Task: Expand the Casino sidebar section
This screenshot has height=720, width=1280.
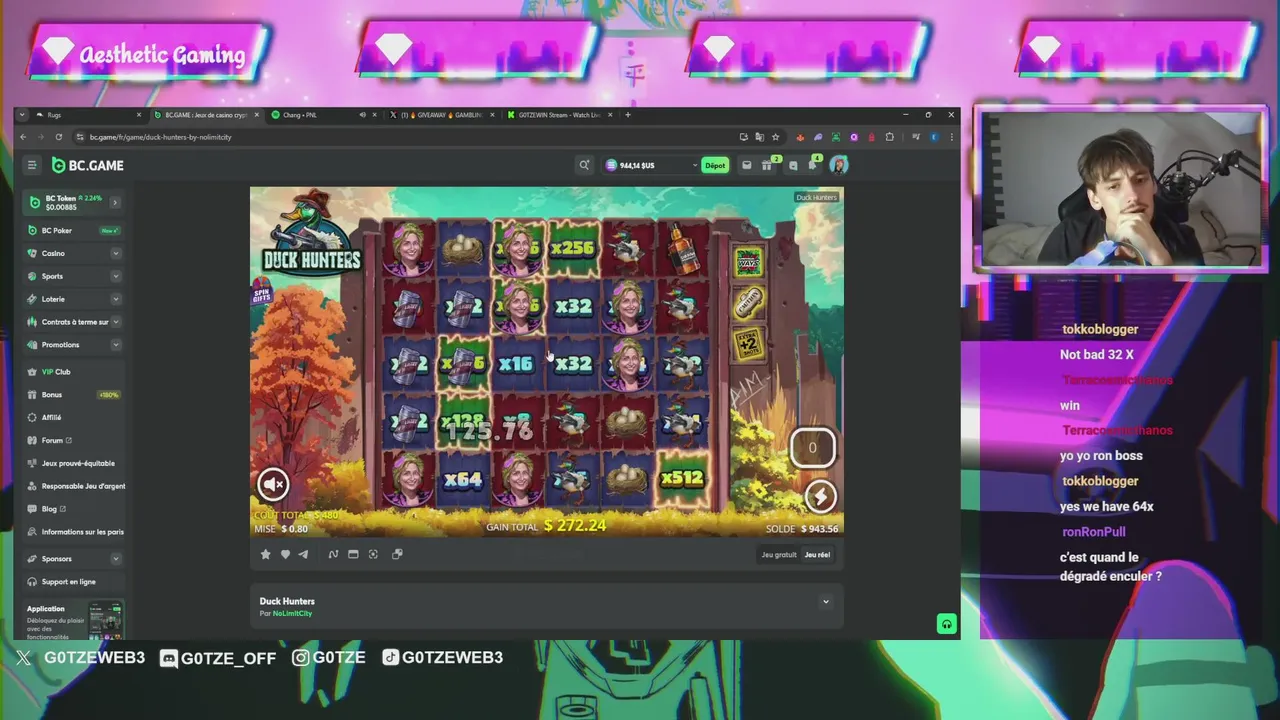Action: tap(116, 254)
